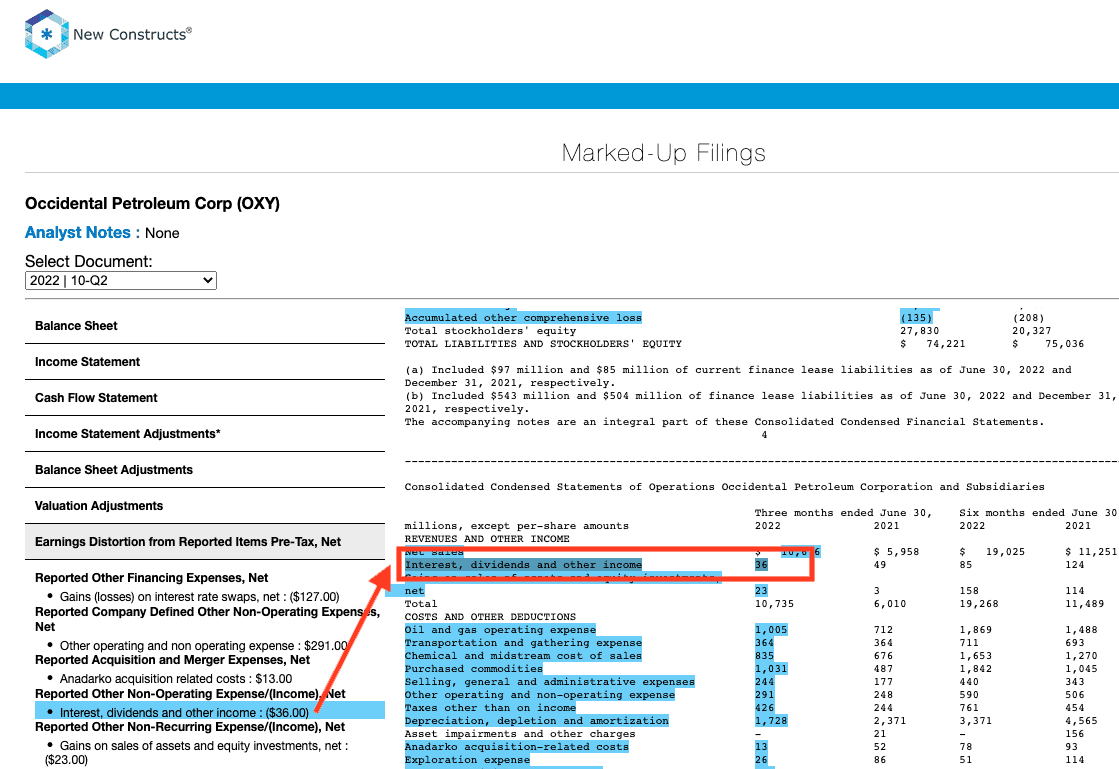
Task: Choose Anadarko acquisition related costs $13.00 item
Action: point(176,678)
